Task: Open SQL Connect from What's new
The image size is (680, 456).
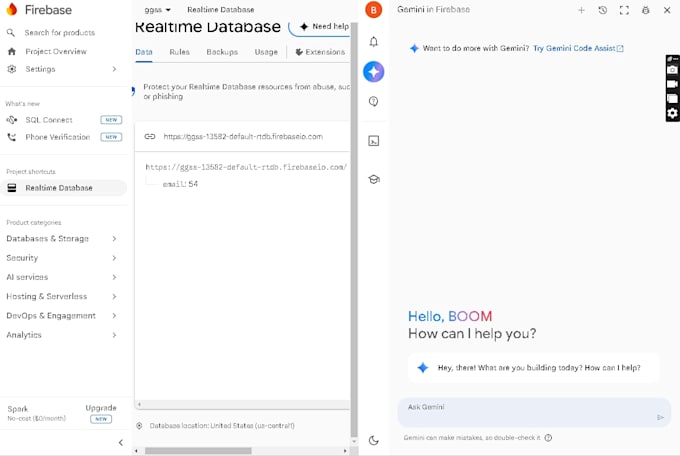Action: click(x=49, y=120)
